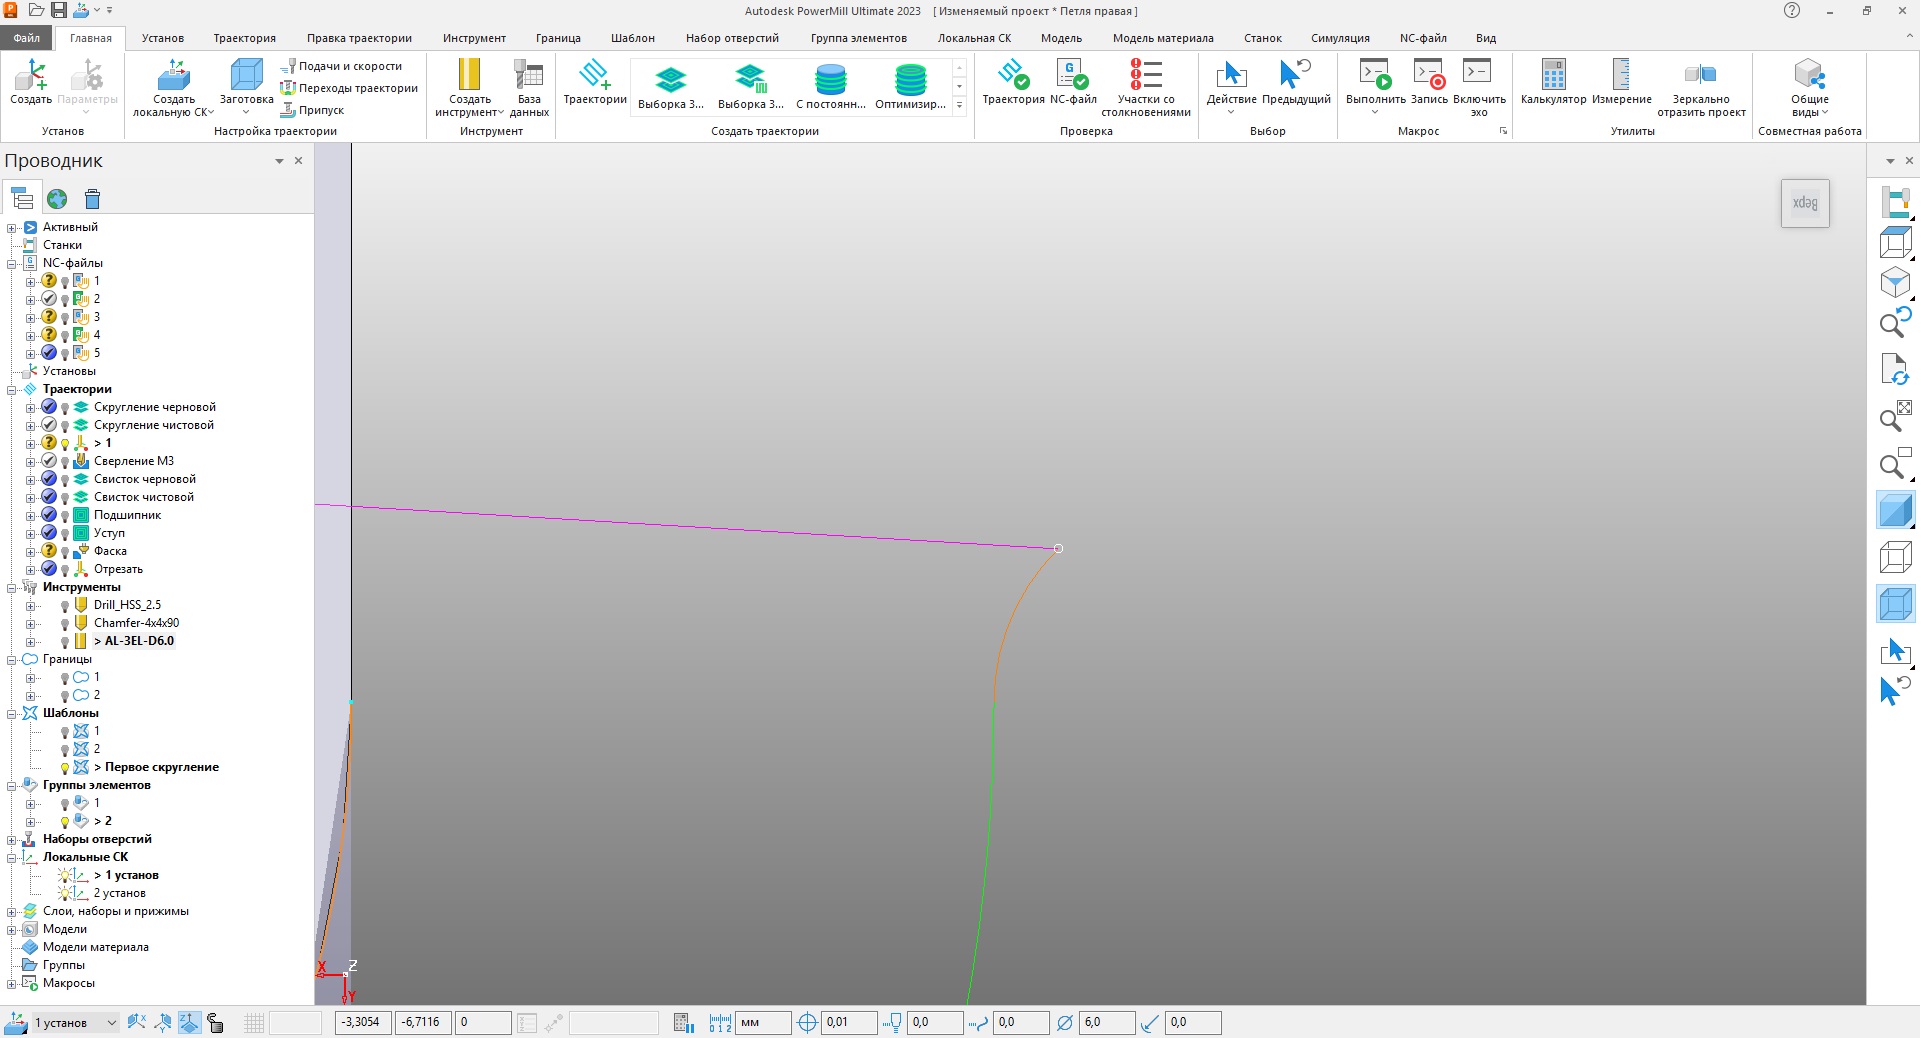This screenshot has width=1921, height=1038.
Task: Switch to the Станок ribbon tab
Action: pyautogui.click(x=1262, y=38)
